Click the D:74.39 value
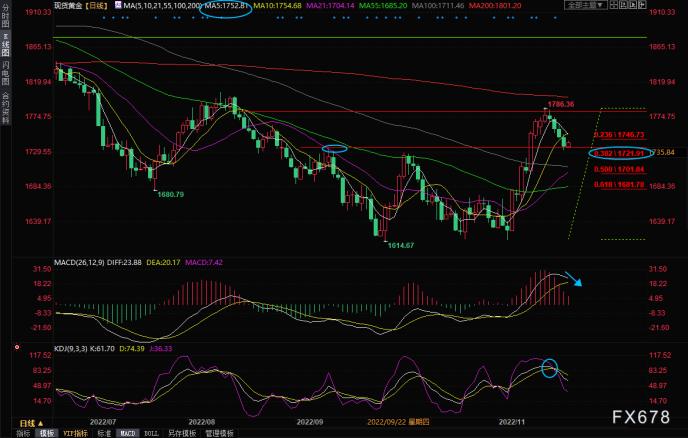 tap(132, 349)
